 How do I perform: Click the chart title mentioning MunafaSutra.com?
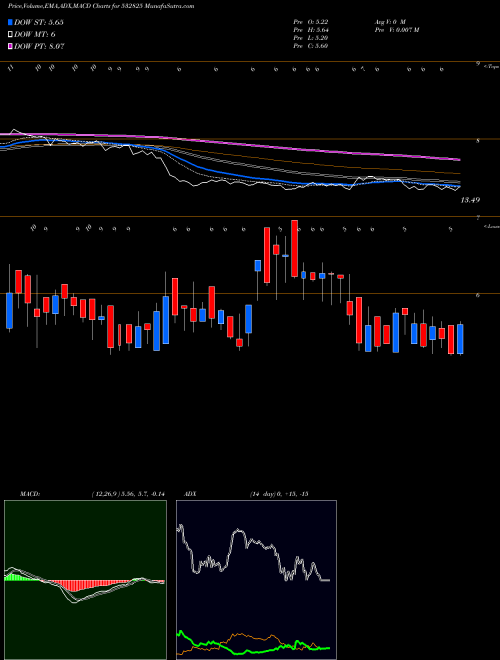click(101, 7)
